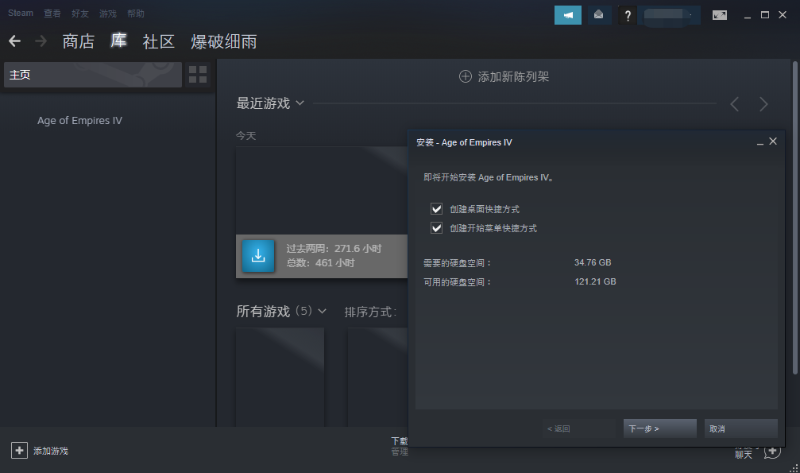Go to the 库 tab
Screen dimensions: 800x473
pos(118,40)
